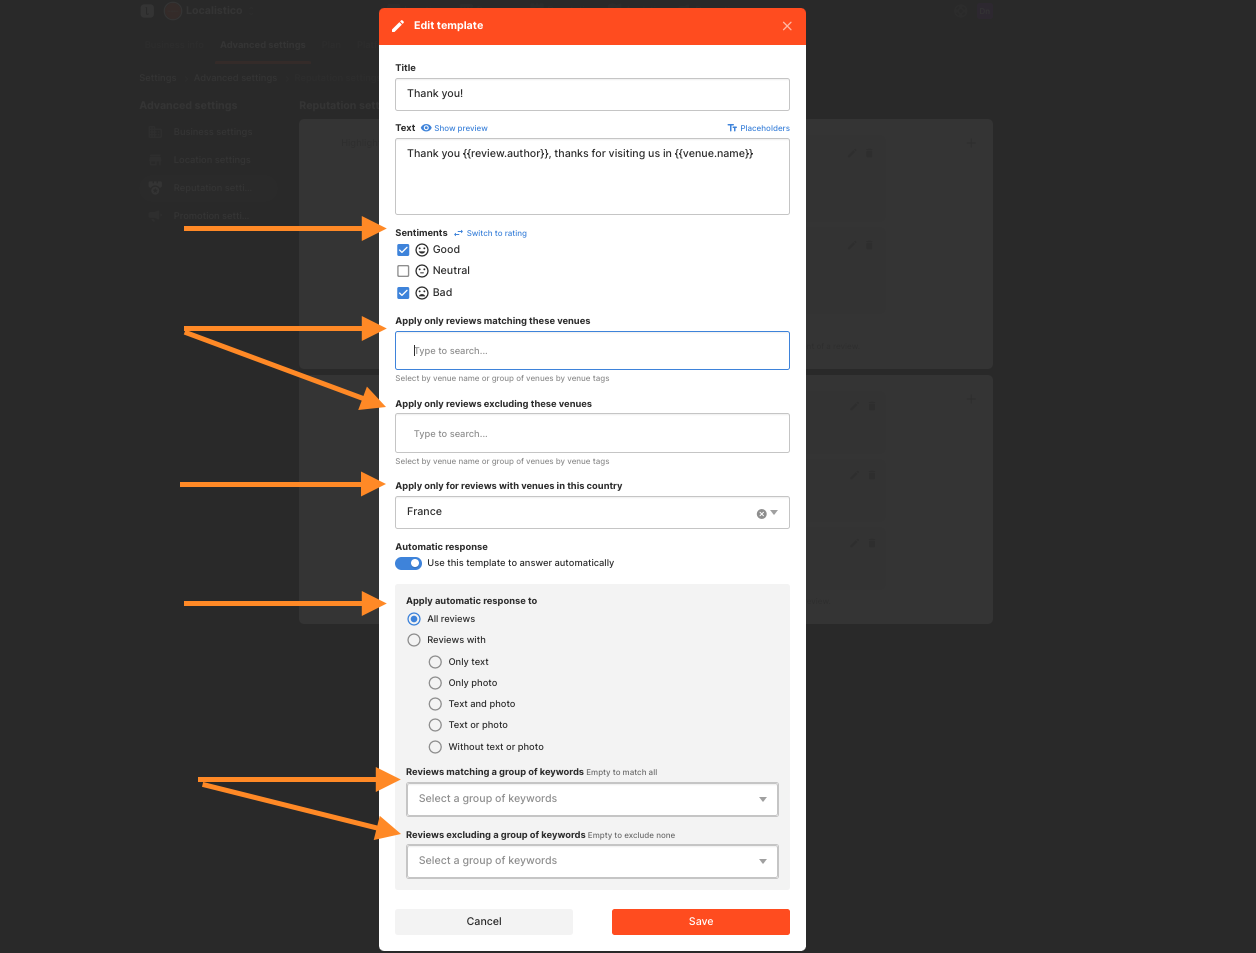Switch sentiments to rating mode
1256x953 pixels.
[x=490, y=233]
